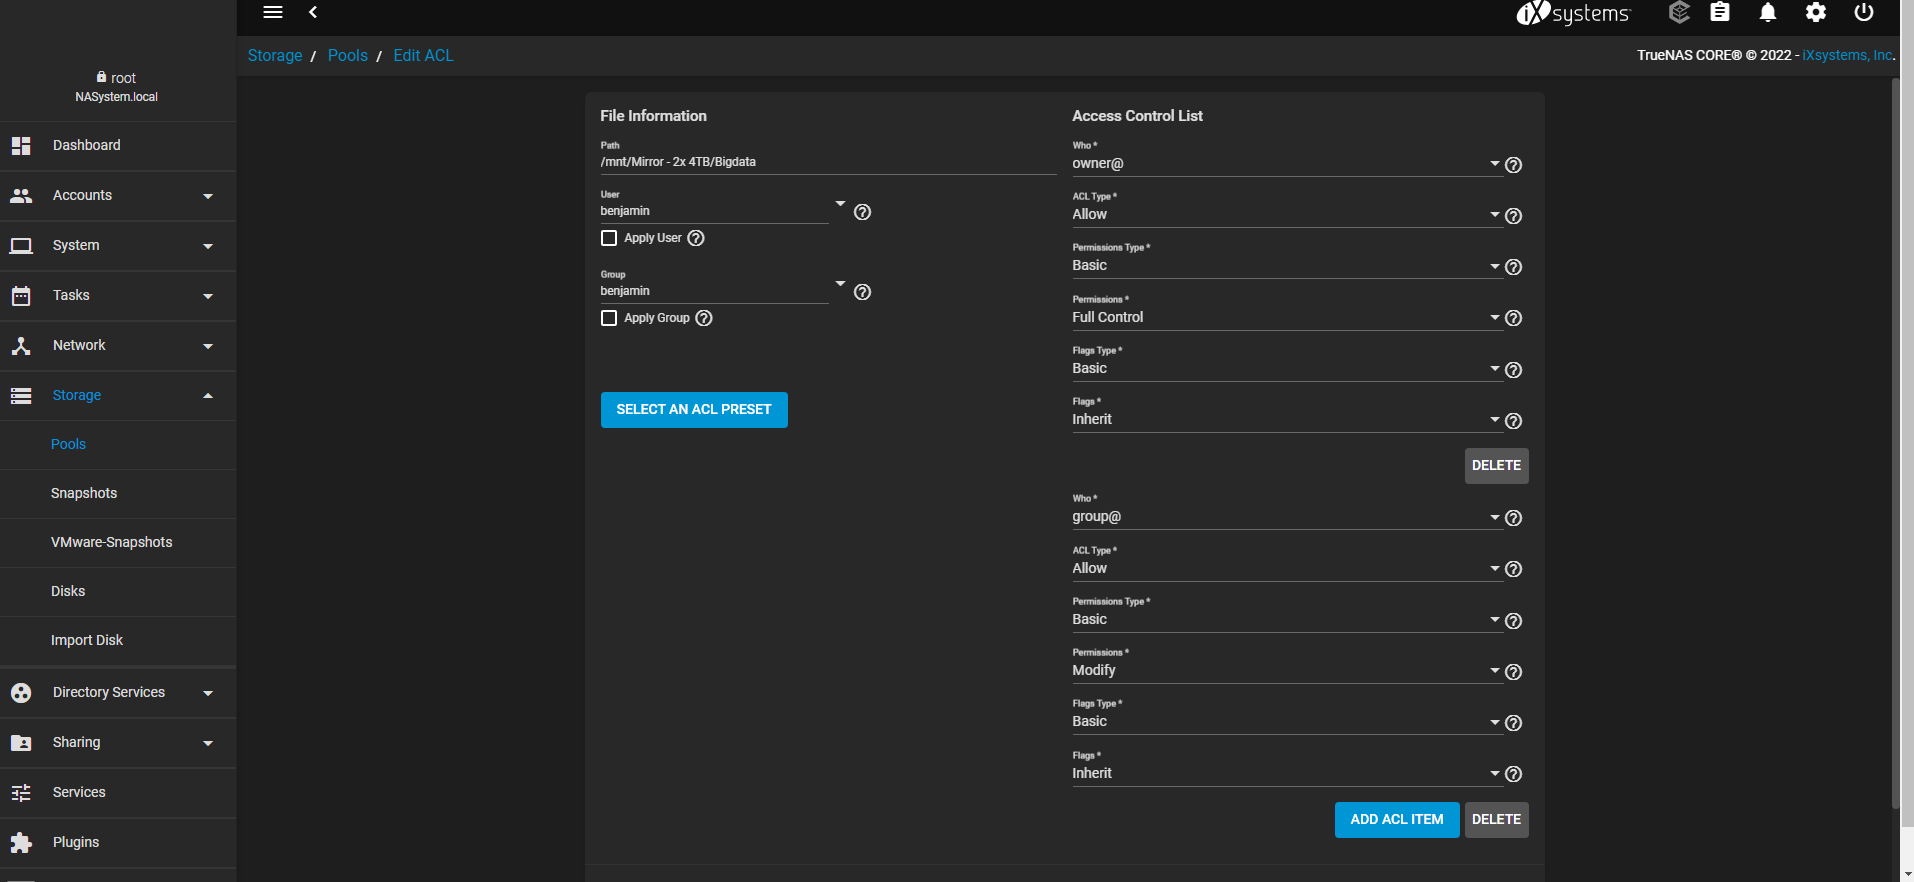Screen dimensions: 1914x882
Task: Delete the owner@ ACL entry
Action: coord(1496,466)
